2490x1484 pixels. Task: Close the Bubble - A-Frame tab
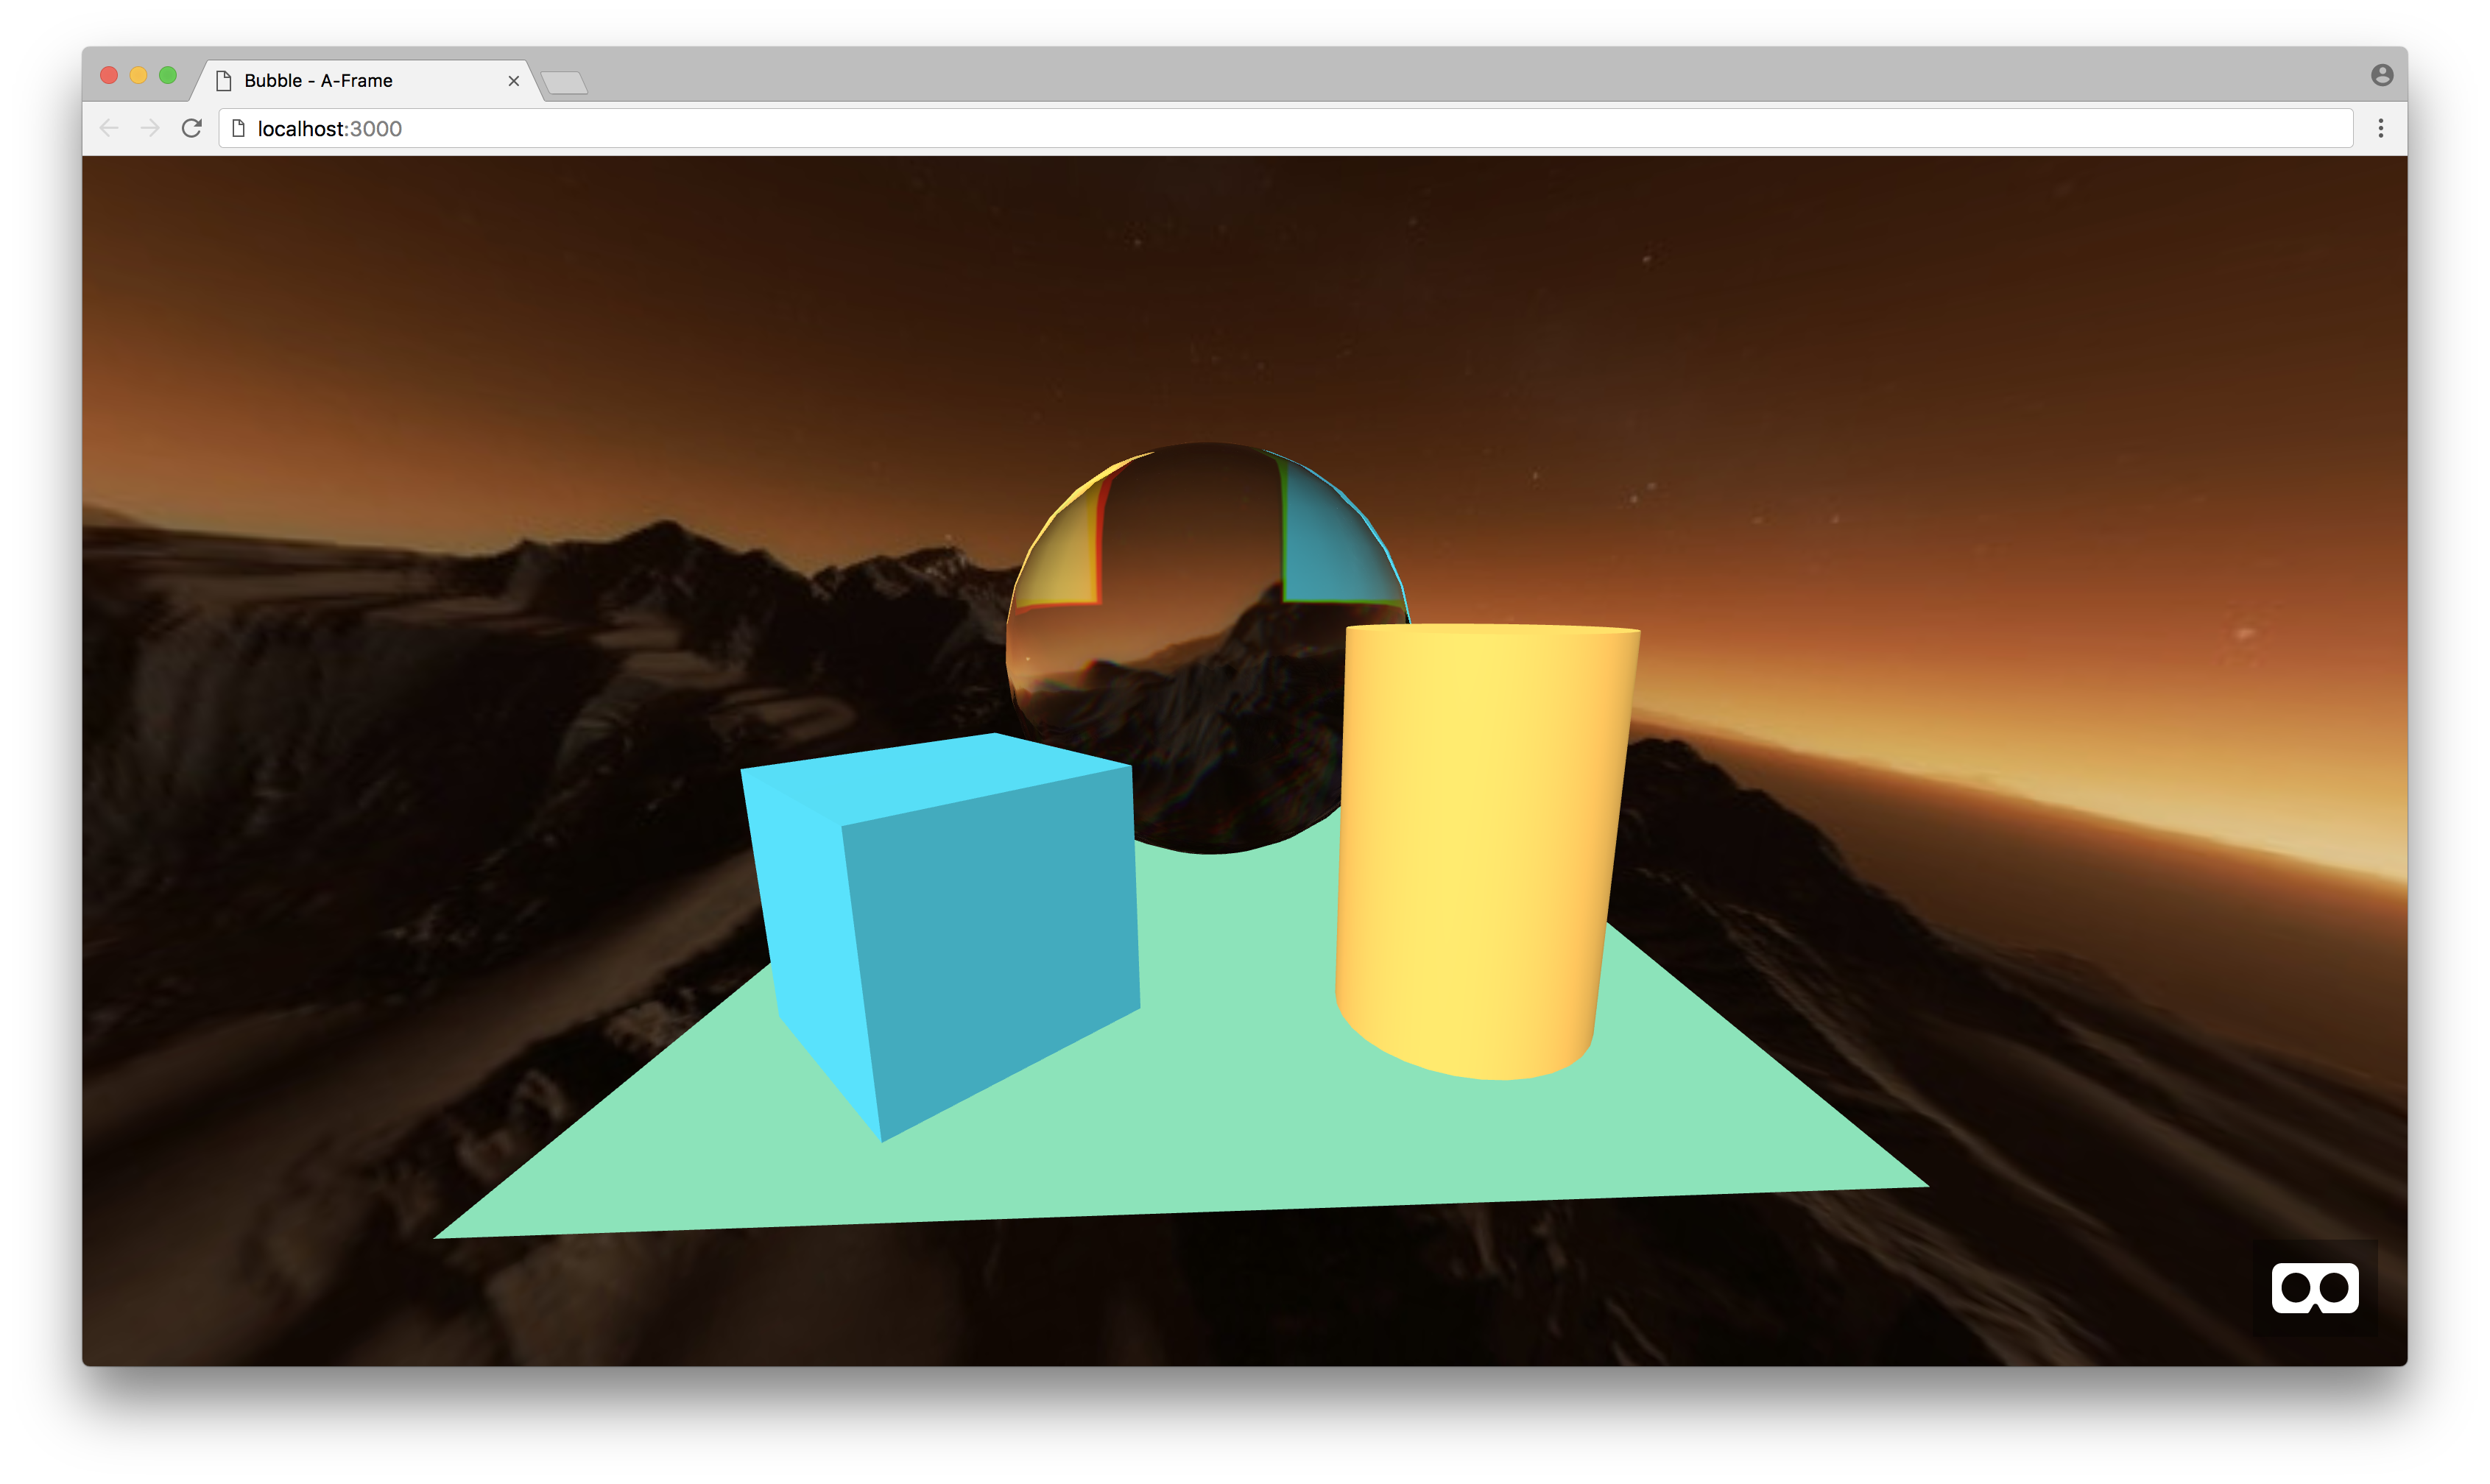(x=513, y=81)
